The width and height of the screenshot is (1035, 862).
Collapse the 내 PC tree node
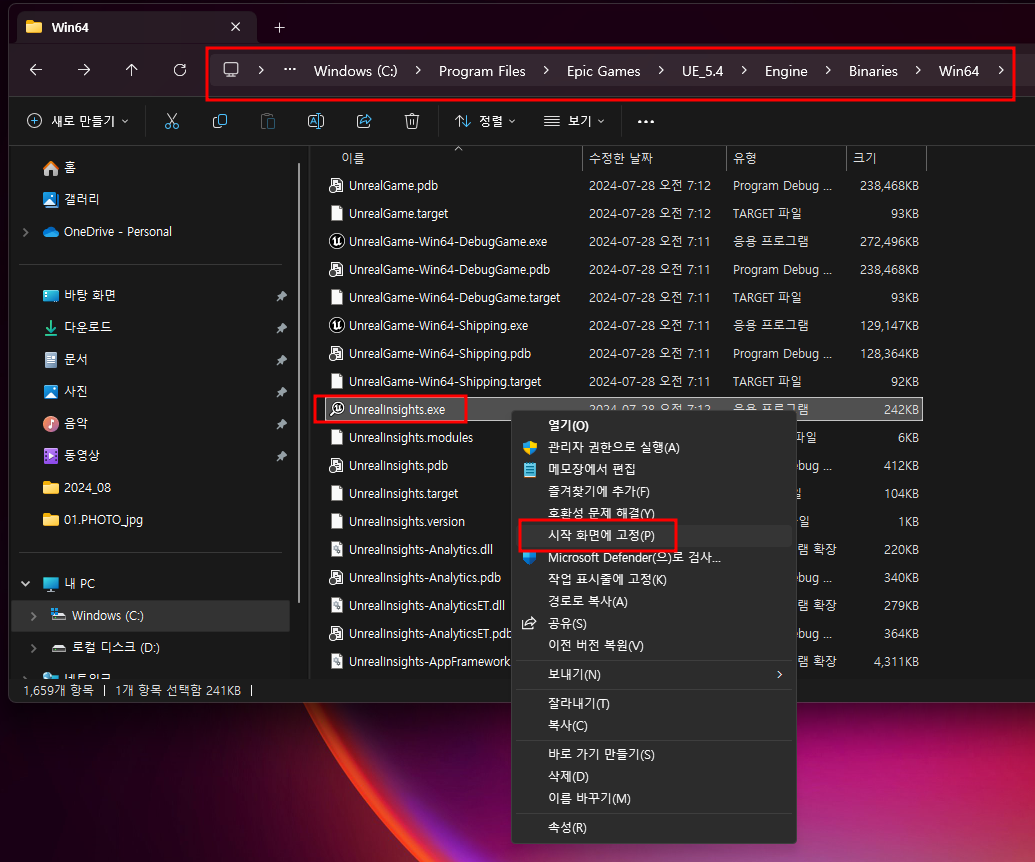[26, 583]
